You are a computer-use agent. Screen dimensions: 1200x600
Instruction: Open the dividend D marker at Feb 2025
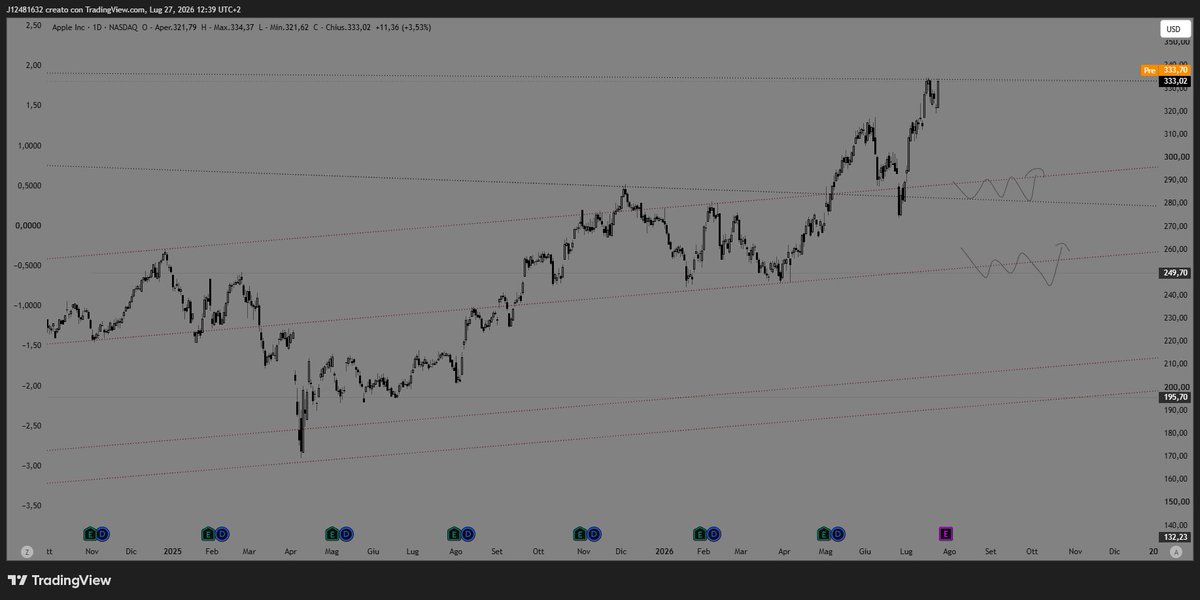pos(220,532)
